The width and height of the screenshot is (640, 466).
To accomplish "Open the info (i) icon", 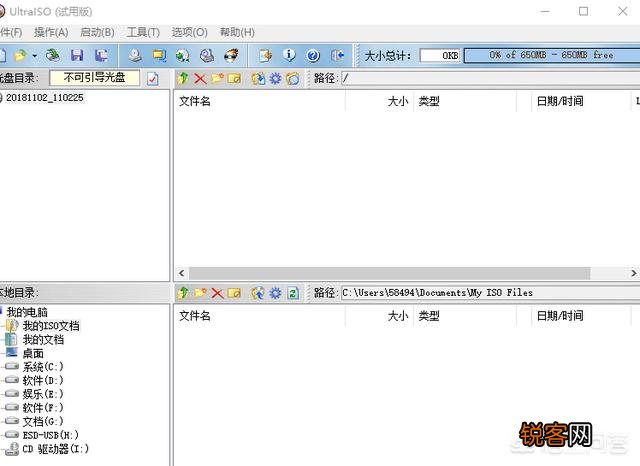I will tap(289, 55).
